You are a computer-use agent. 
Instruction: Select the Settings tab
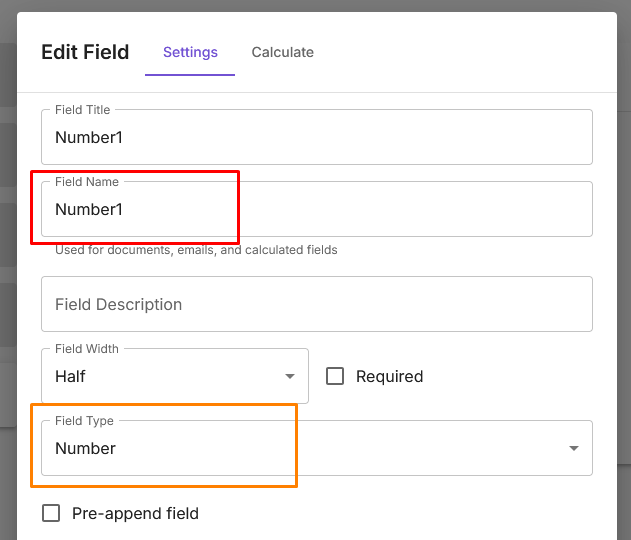coord(190,52)
